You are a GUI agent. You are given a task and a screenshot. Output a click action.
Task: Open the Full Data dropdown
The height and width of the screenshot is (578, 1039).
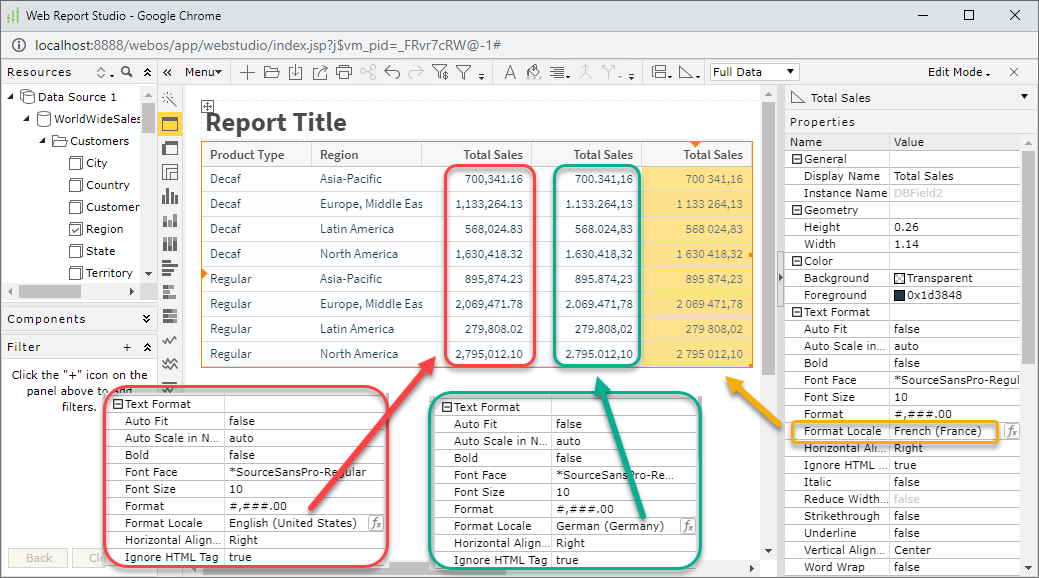[754, 72]
